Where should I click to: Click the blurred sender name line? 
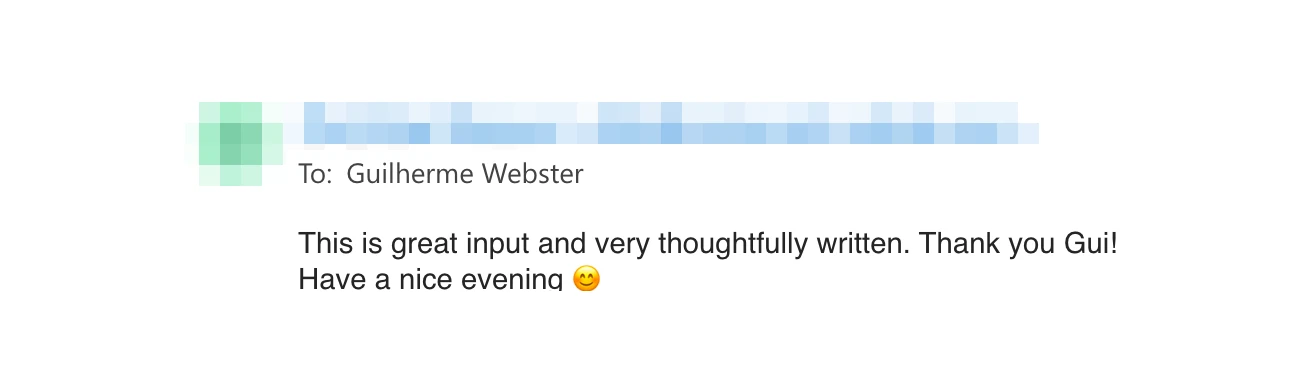(661, 111)
